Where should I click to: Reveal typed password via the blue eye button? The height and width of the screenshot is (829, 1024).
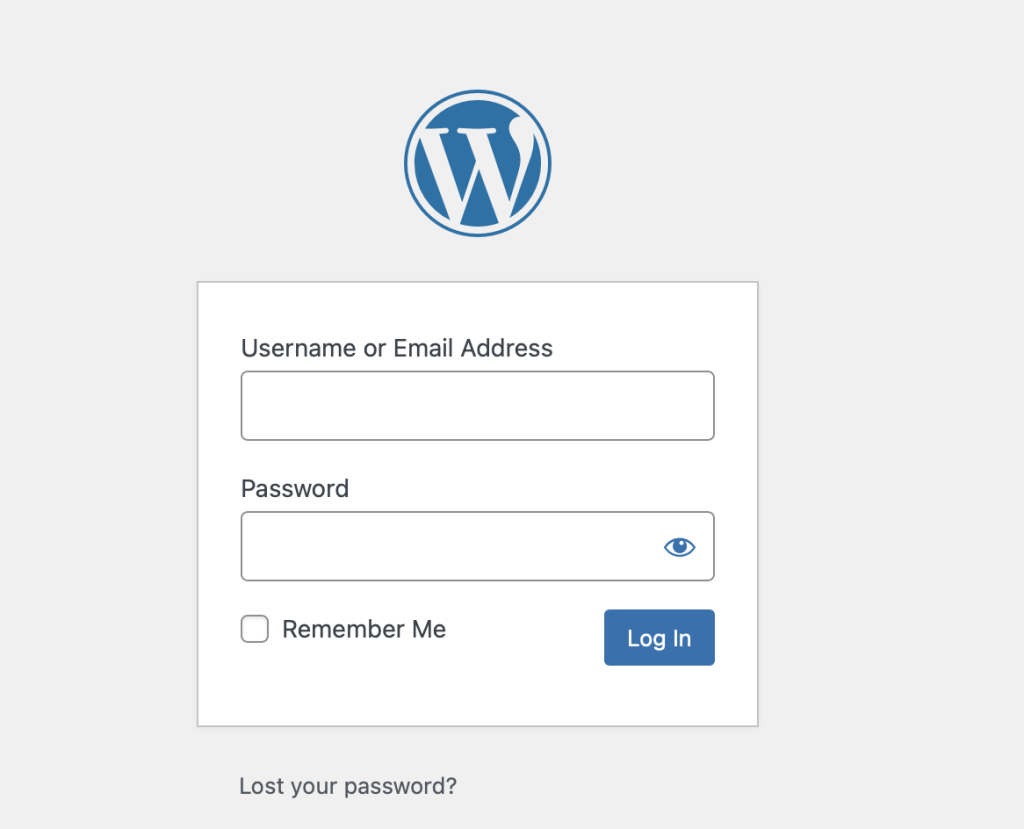(679, 546)
